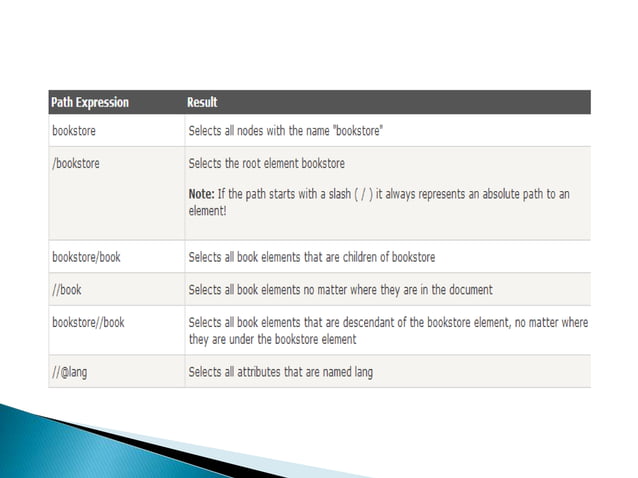Screen dimensions: 638x478
Task: Click the Path Expression column header
Action: click(x=90, y=102)
